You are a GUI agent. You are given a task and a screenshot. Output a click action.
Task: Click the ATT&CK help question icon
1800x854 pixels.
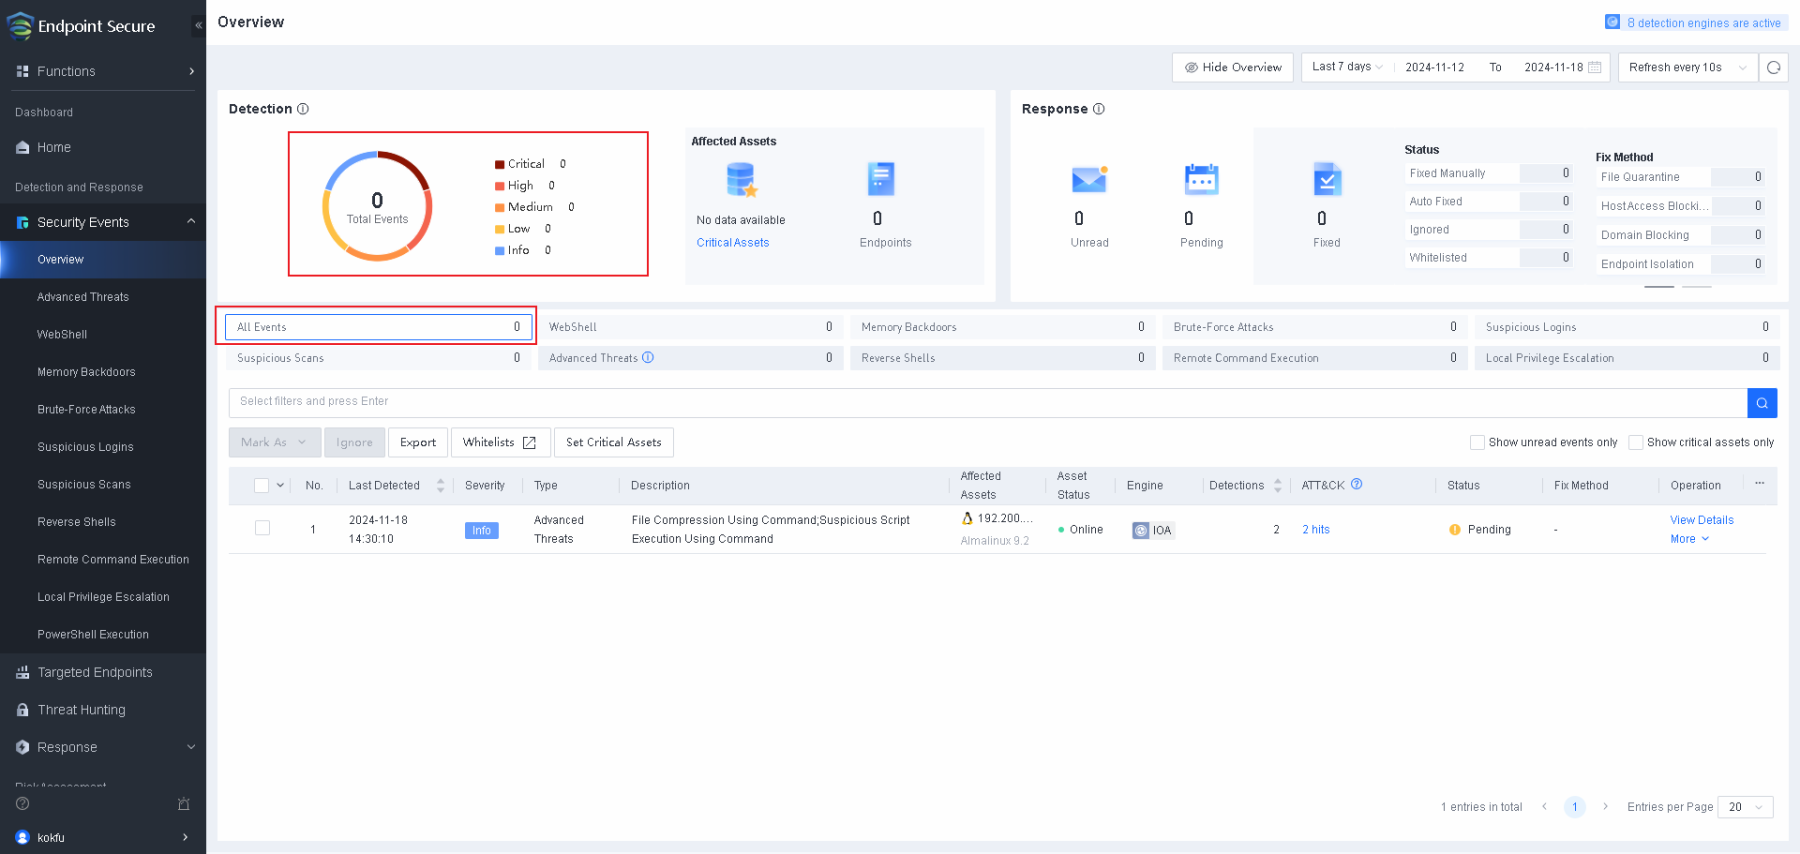(1357, 484)
